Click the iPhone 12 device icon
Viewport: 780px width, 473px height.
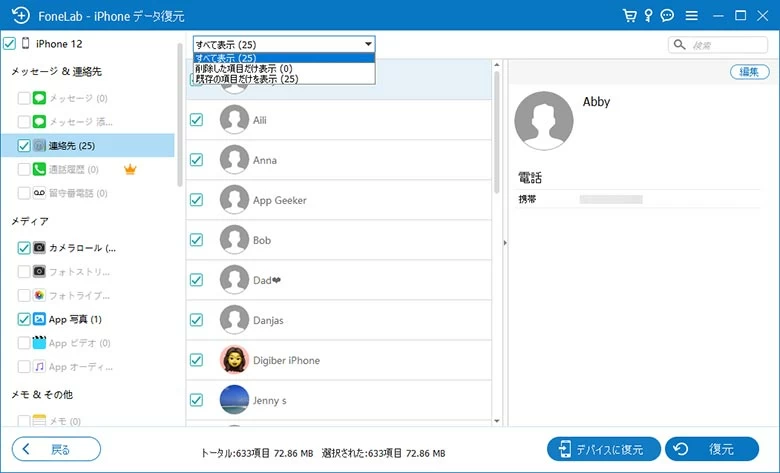[x=25, y=43]
